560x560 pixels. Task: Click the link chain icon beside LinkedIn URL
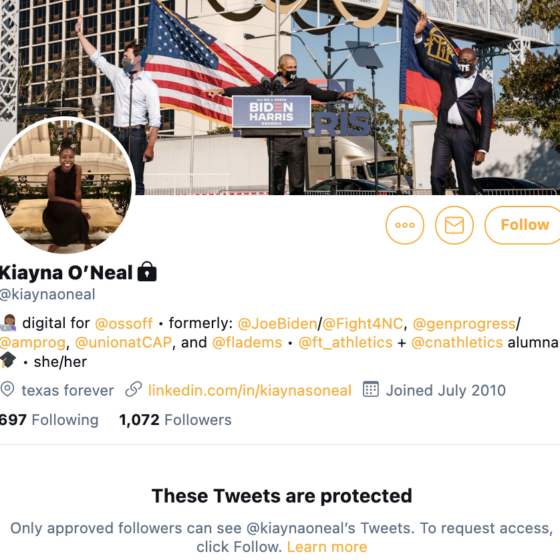click(134, 390)
